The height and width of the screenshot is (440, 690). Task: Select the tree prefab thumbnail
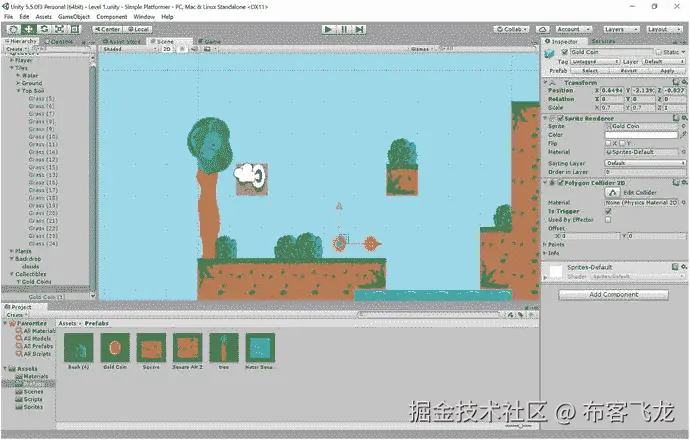pos(224,347)
